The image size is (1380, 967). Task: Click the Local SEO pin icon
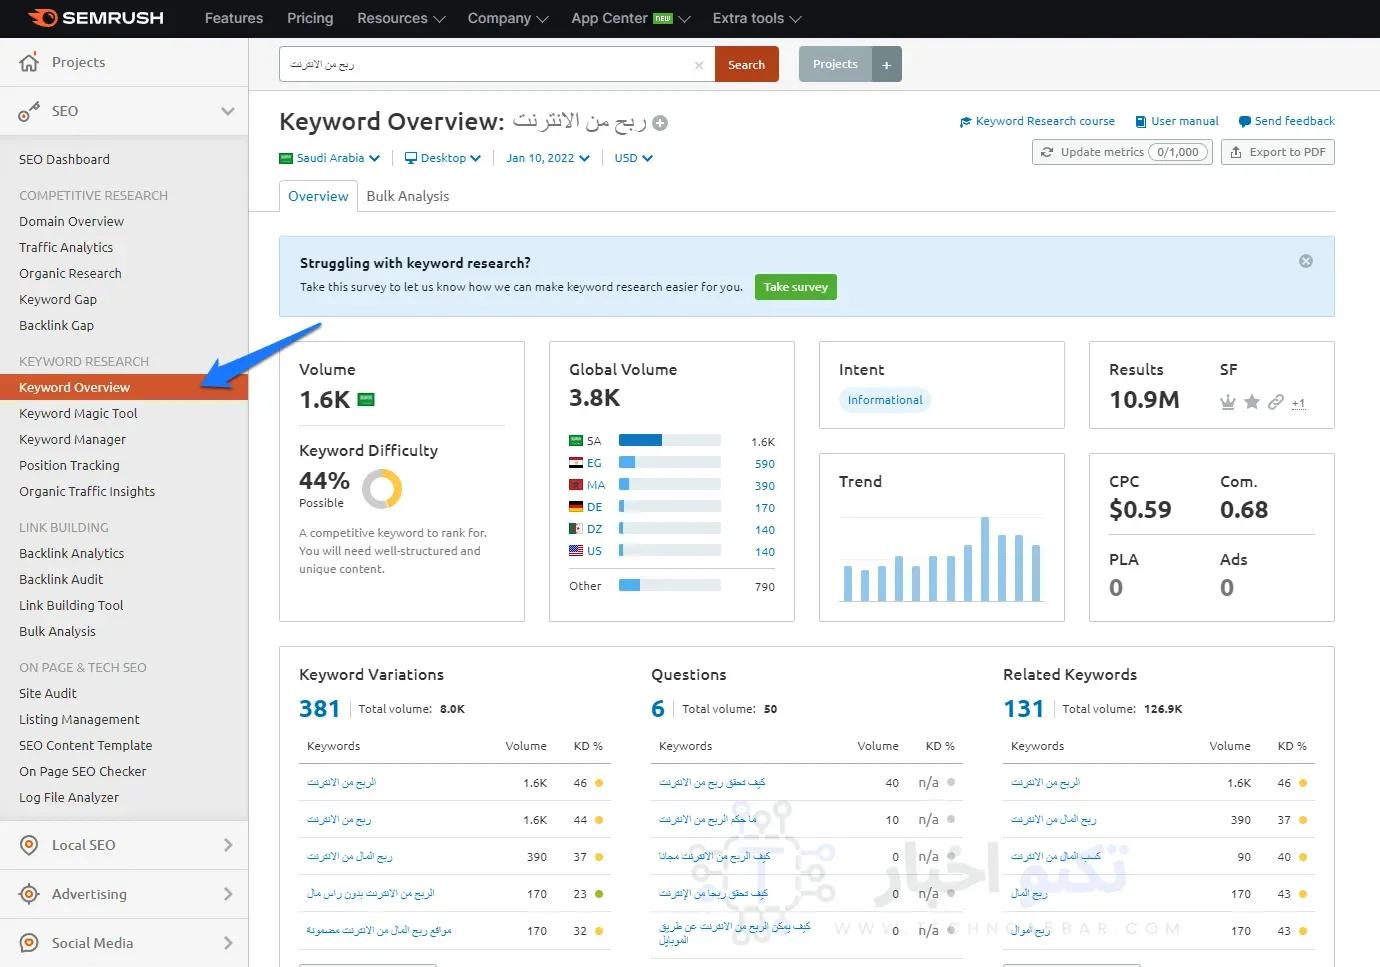coord(30,845)
